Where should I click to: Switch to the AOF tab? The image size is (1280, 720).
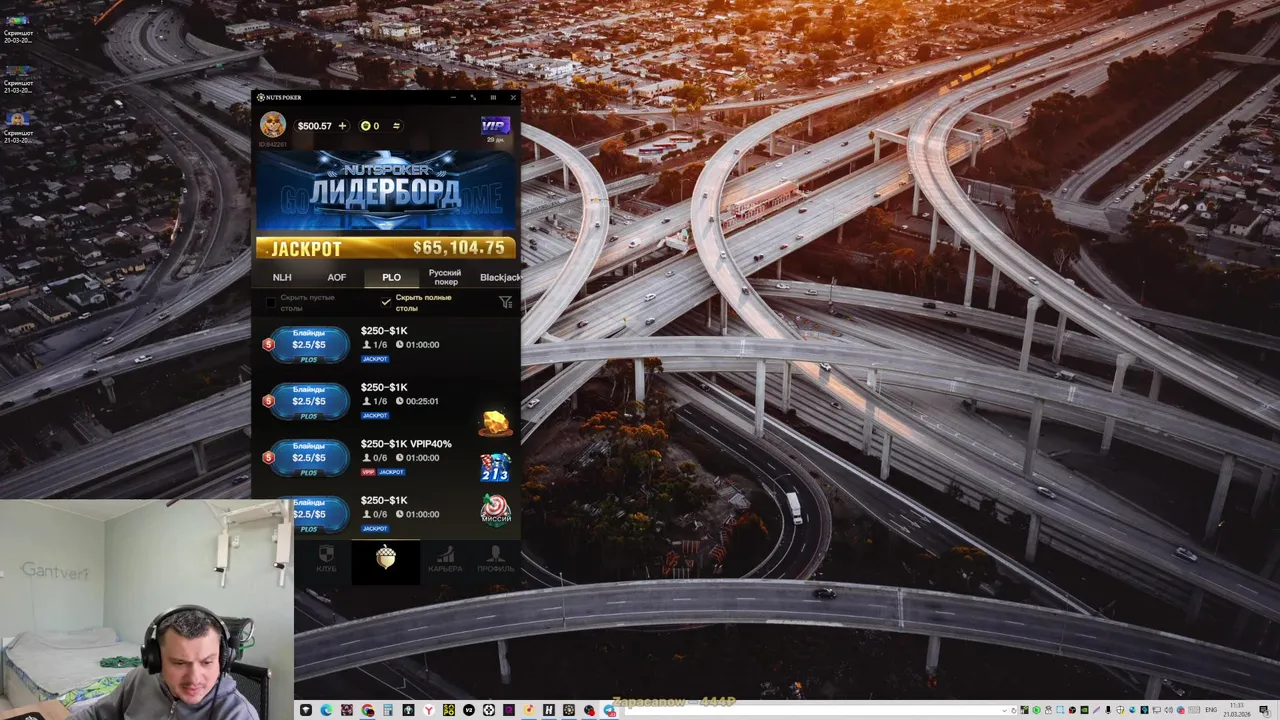[337, 277]
